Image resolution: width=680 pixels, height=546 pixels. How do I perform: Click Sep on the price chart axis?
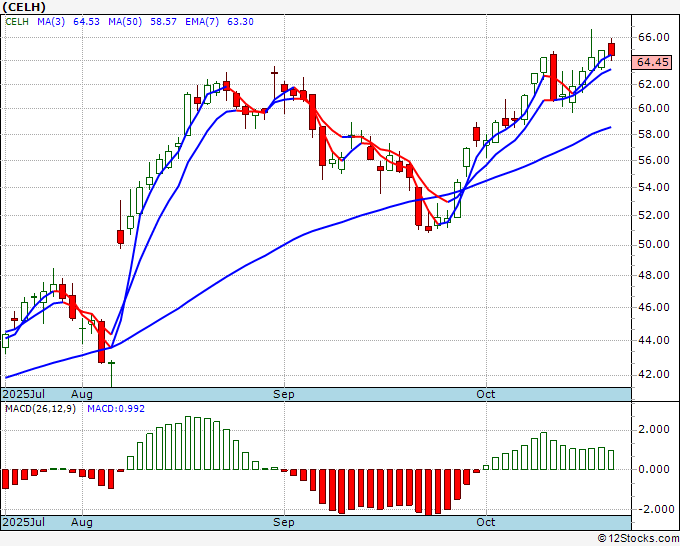click(x=284, y=394)
